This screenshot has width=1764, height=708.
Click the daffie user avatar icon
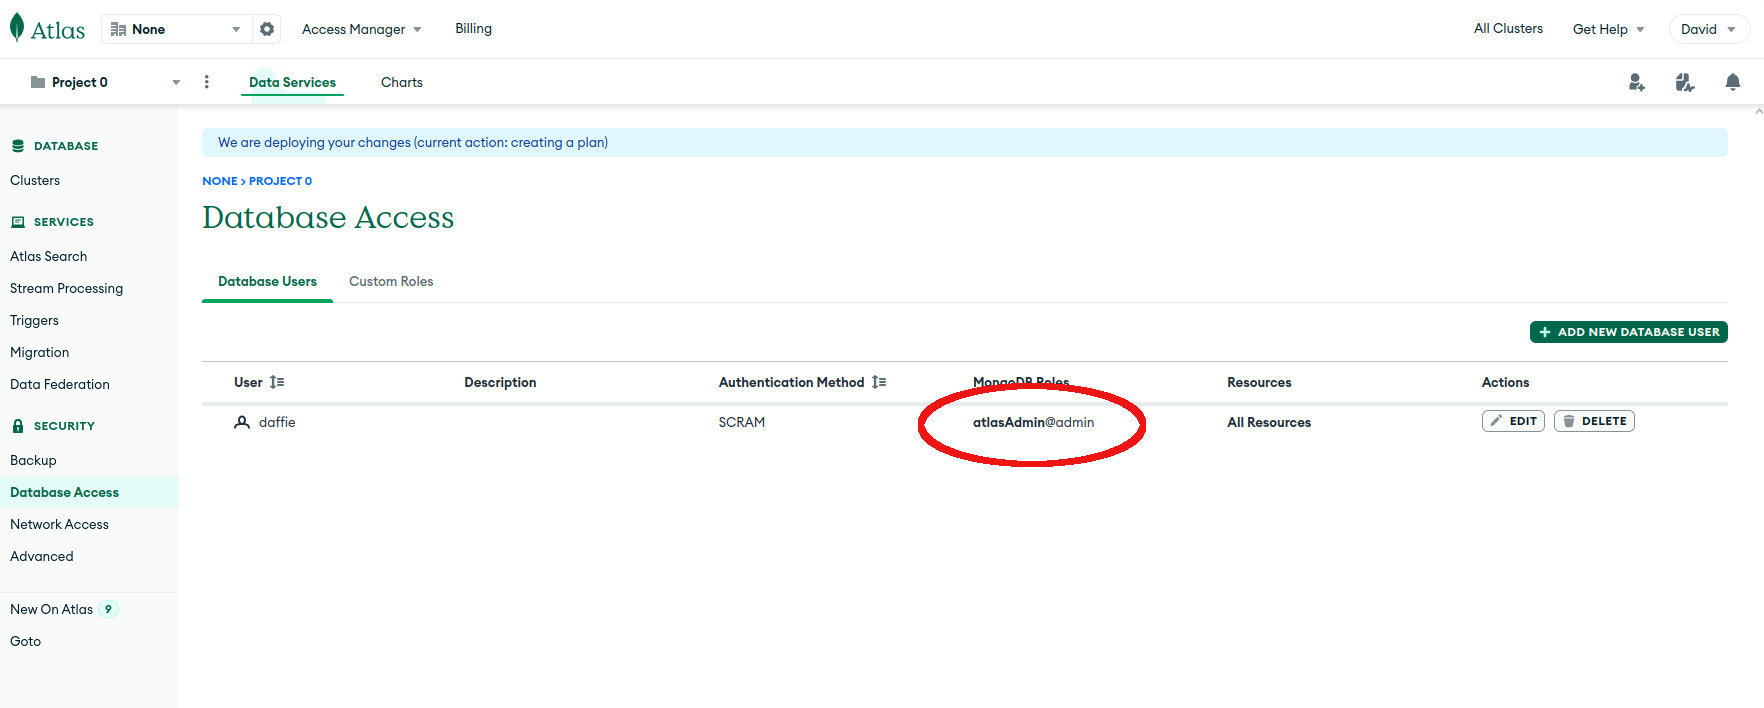click(x=242, y=422)
